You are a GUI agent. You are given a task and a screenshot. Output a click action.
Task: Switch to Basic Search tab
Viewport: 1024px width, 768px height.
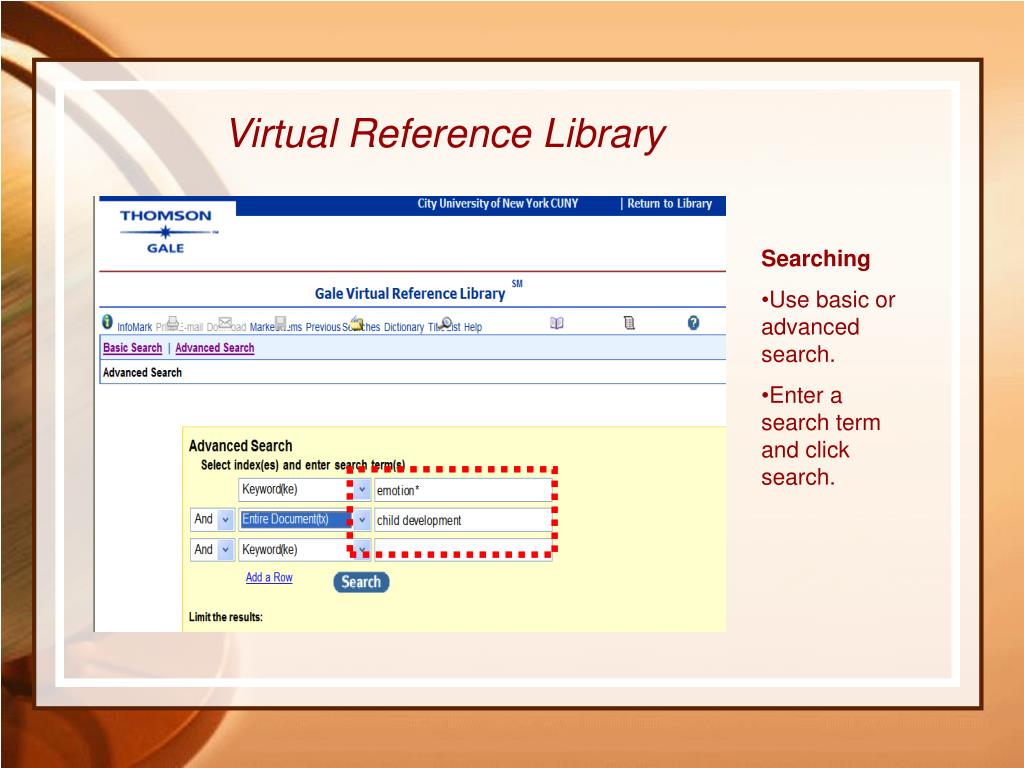point(133,348)
